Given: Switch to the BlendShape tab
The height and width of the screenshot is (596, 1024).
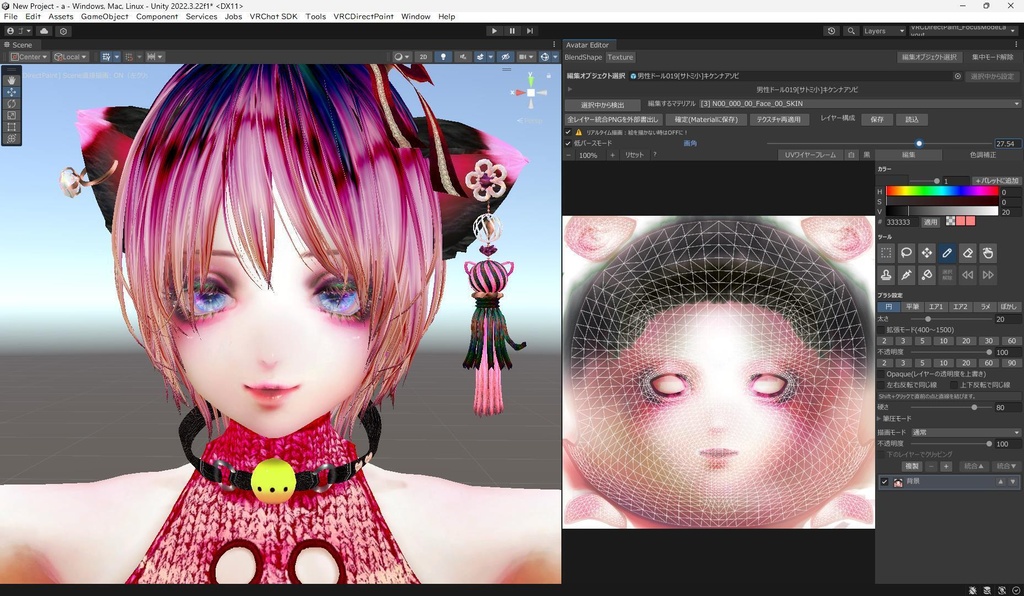Looking at the screenshot, I should point(583,57).
